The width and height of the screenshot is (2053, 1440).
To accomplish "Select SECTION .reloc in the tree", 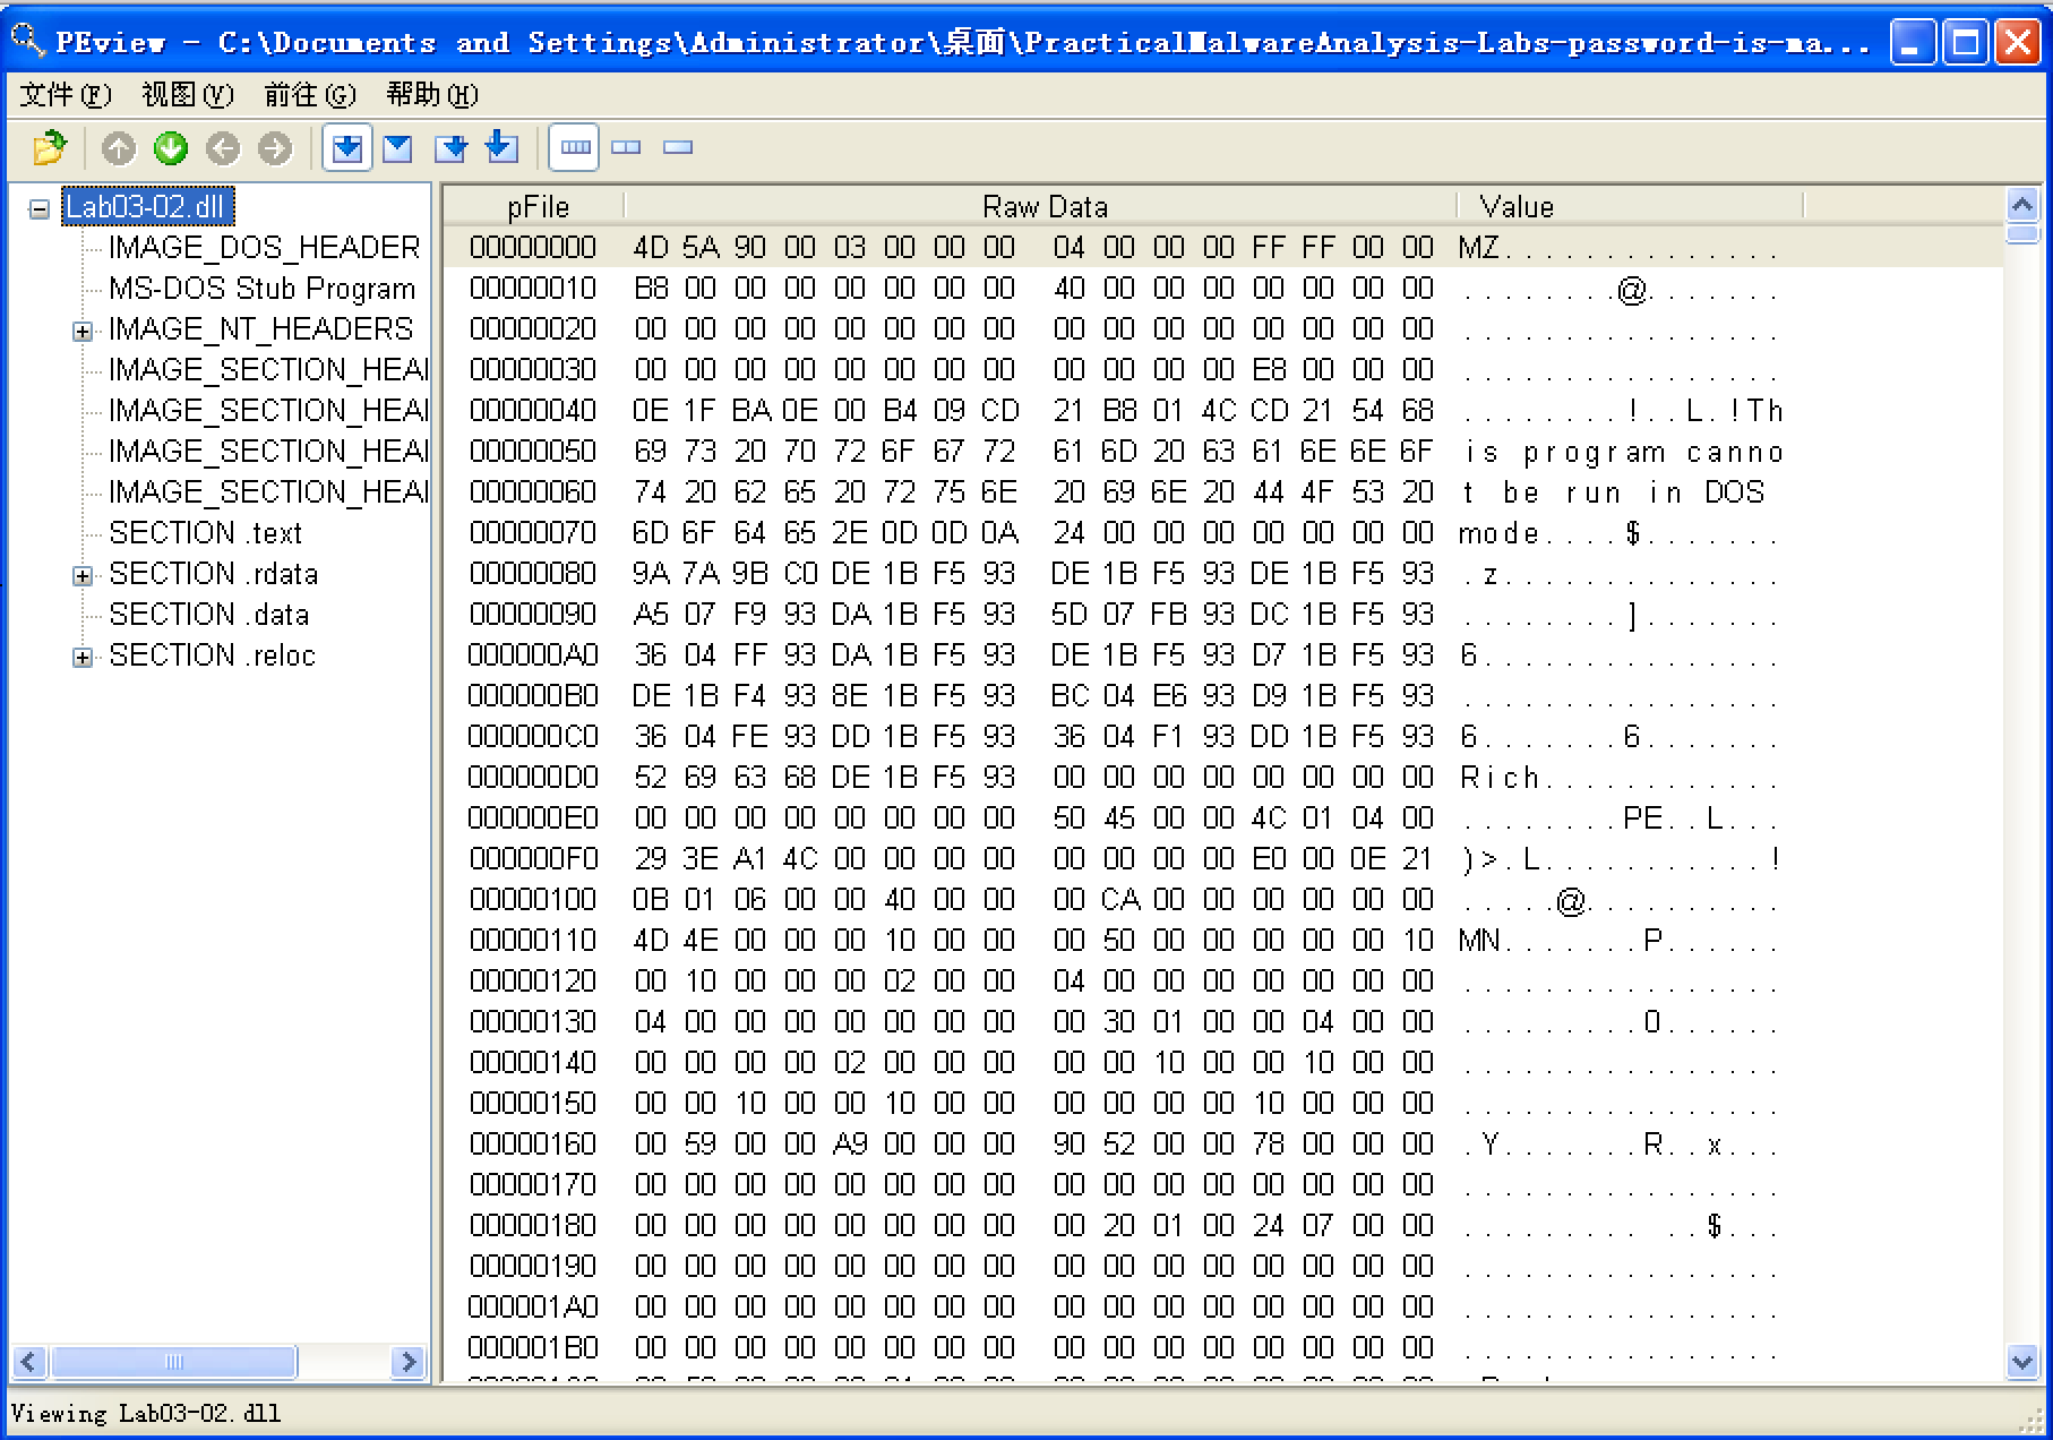I will pyautogui.click(x=212, y=656).
